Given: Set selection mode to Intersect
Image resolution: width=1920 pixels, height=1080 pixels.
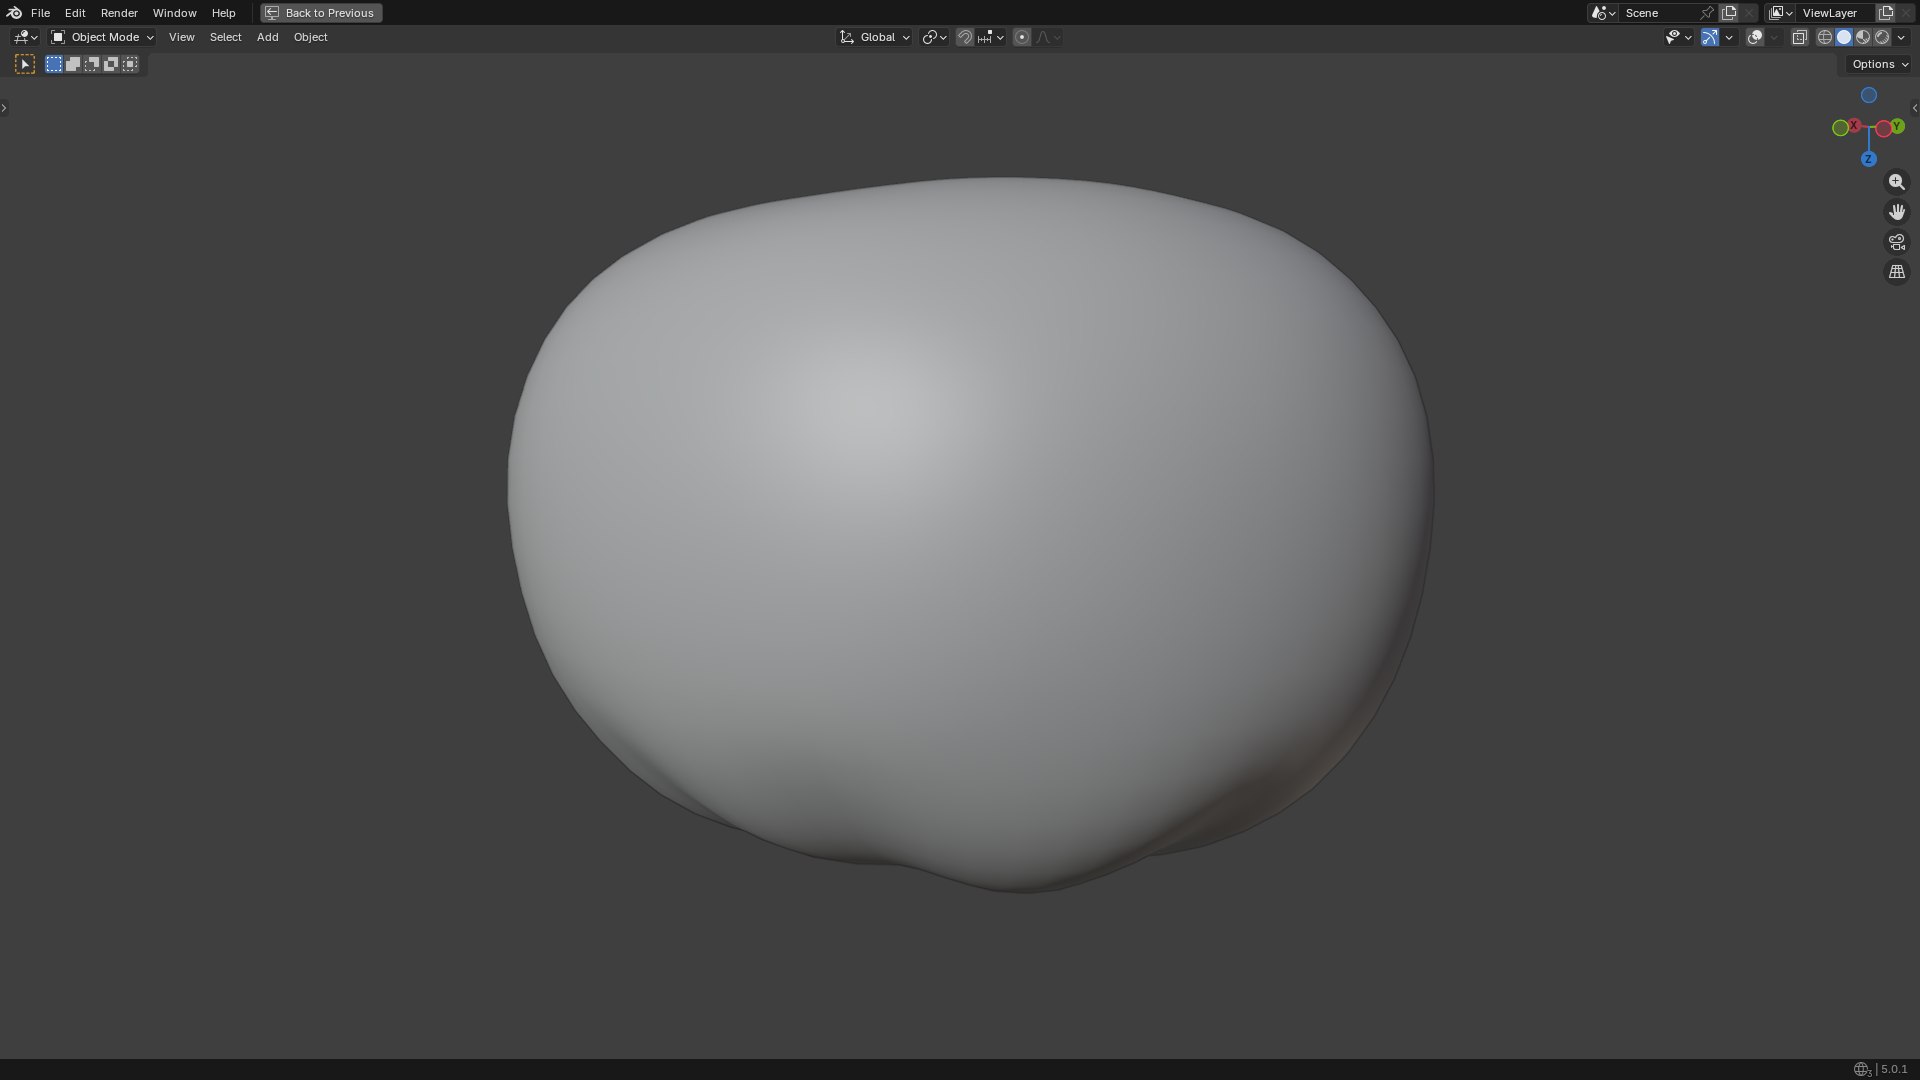Looking at the screenshot, I should (x=130, y=64).
